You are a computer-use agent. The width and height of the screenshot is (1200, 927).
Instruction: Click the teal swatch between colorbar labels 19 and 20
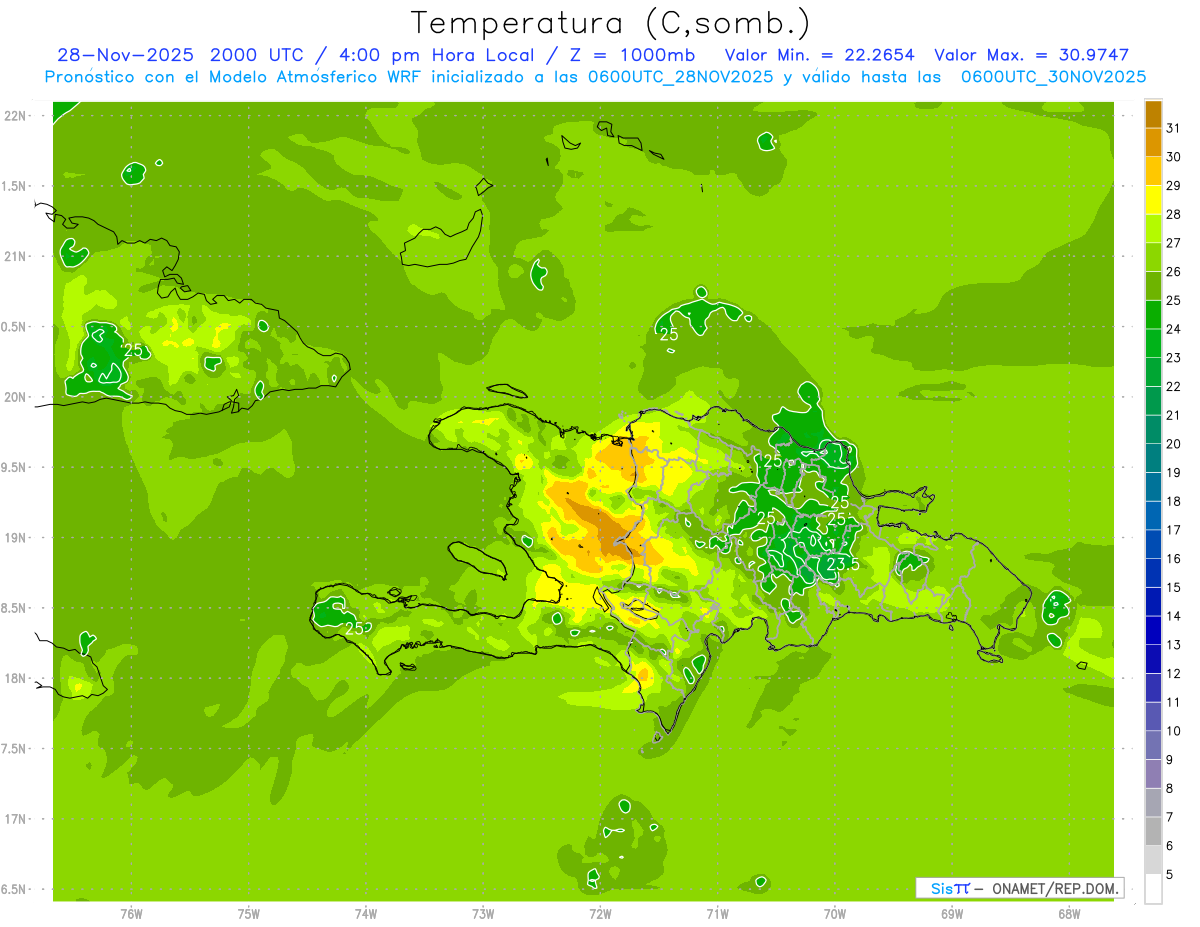(x=1153, y=459)
